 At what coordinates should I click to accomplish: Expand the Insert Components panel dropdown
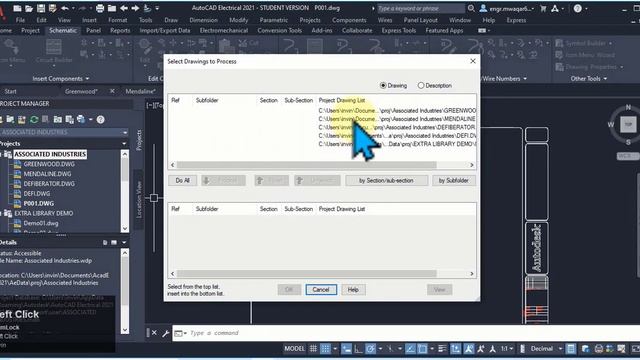pyautogui.click(x=87, y=79)
